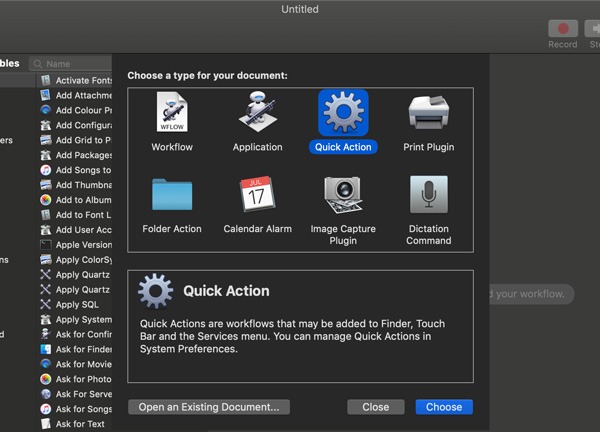
Task: Click the Record label in toolbar
Action: 562,44
